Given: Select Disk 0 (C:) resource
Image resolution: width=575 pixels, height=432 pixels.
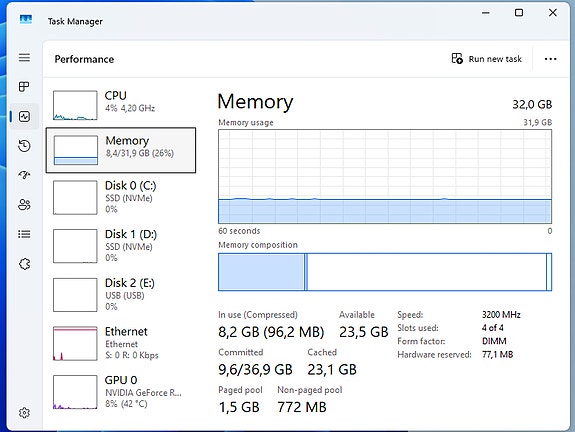Looking at the screenshot, I should click(x=121, y=197).
